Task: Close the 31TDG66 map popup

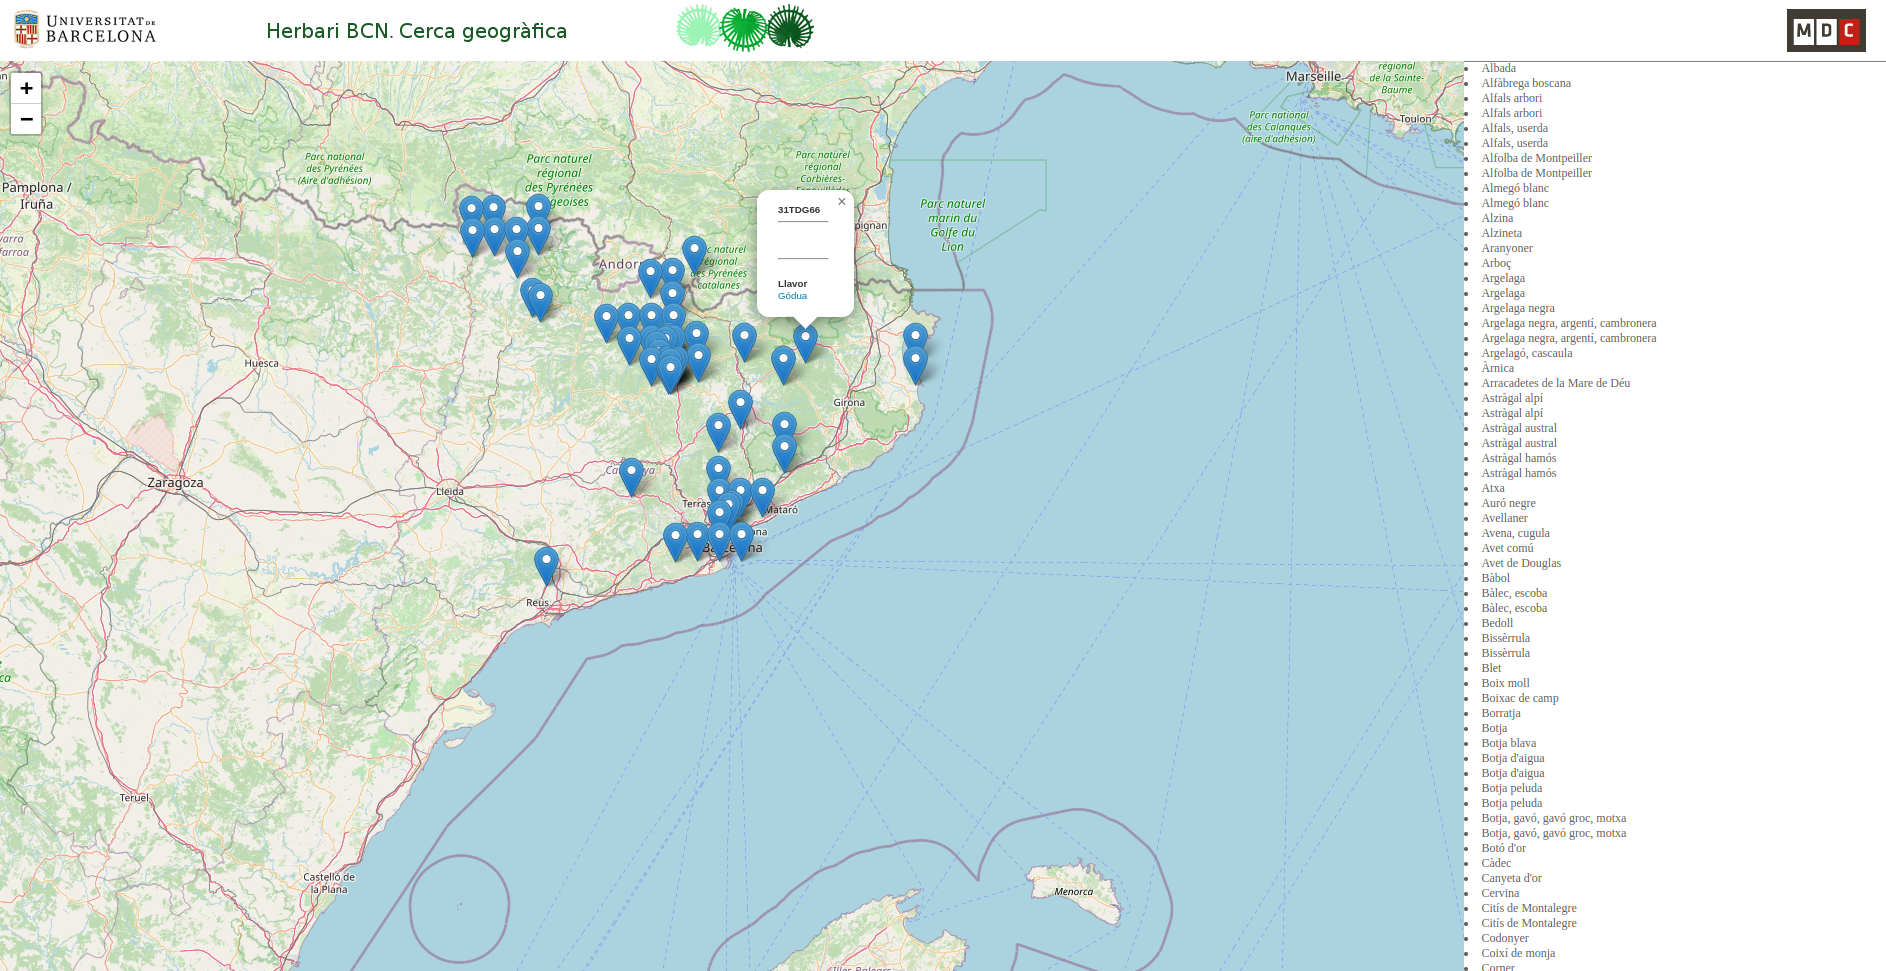Action: [x=842, y=202]
